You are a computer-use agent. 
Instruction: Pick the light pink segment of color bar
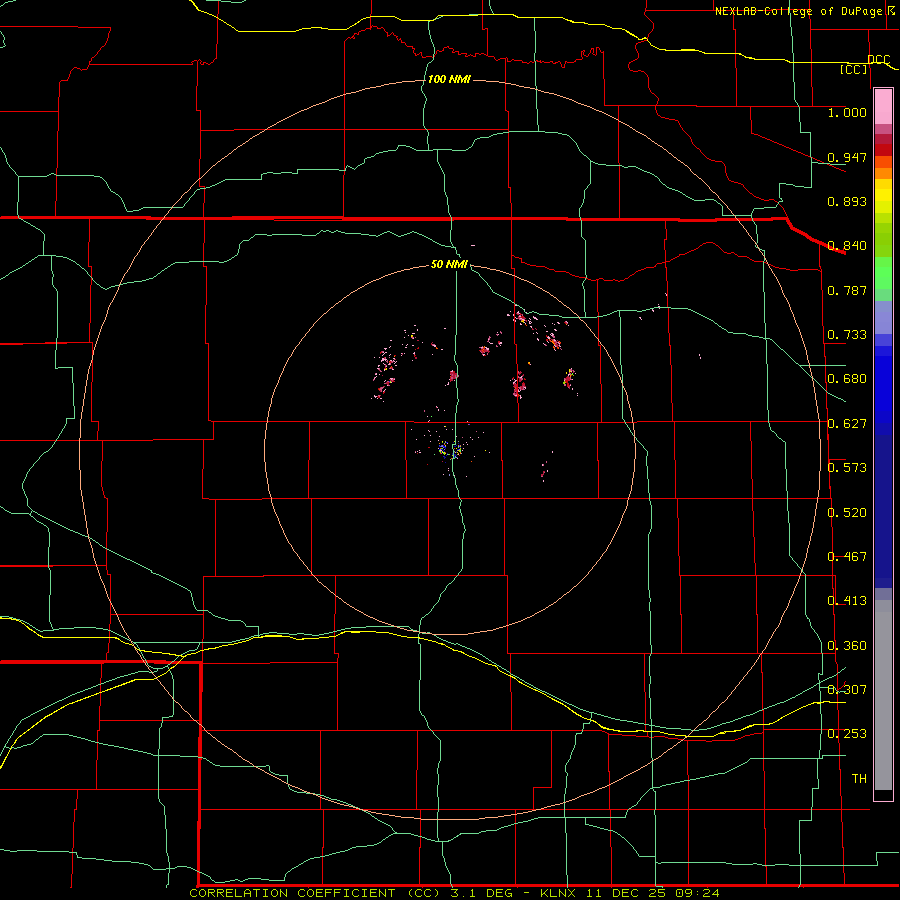(883, 107)
